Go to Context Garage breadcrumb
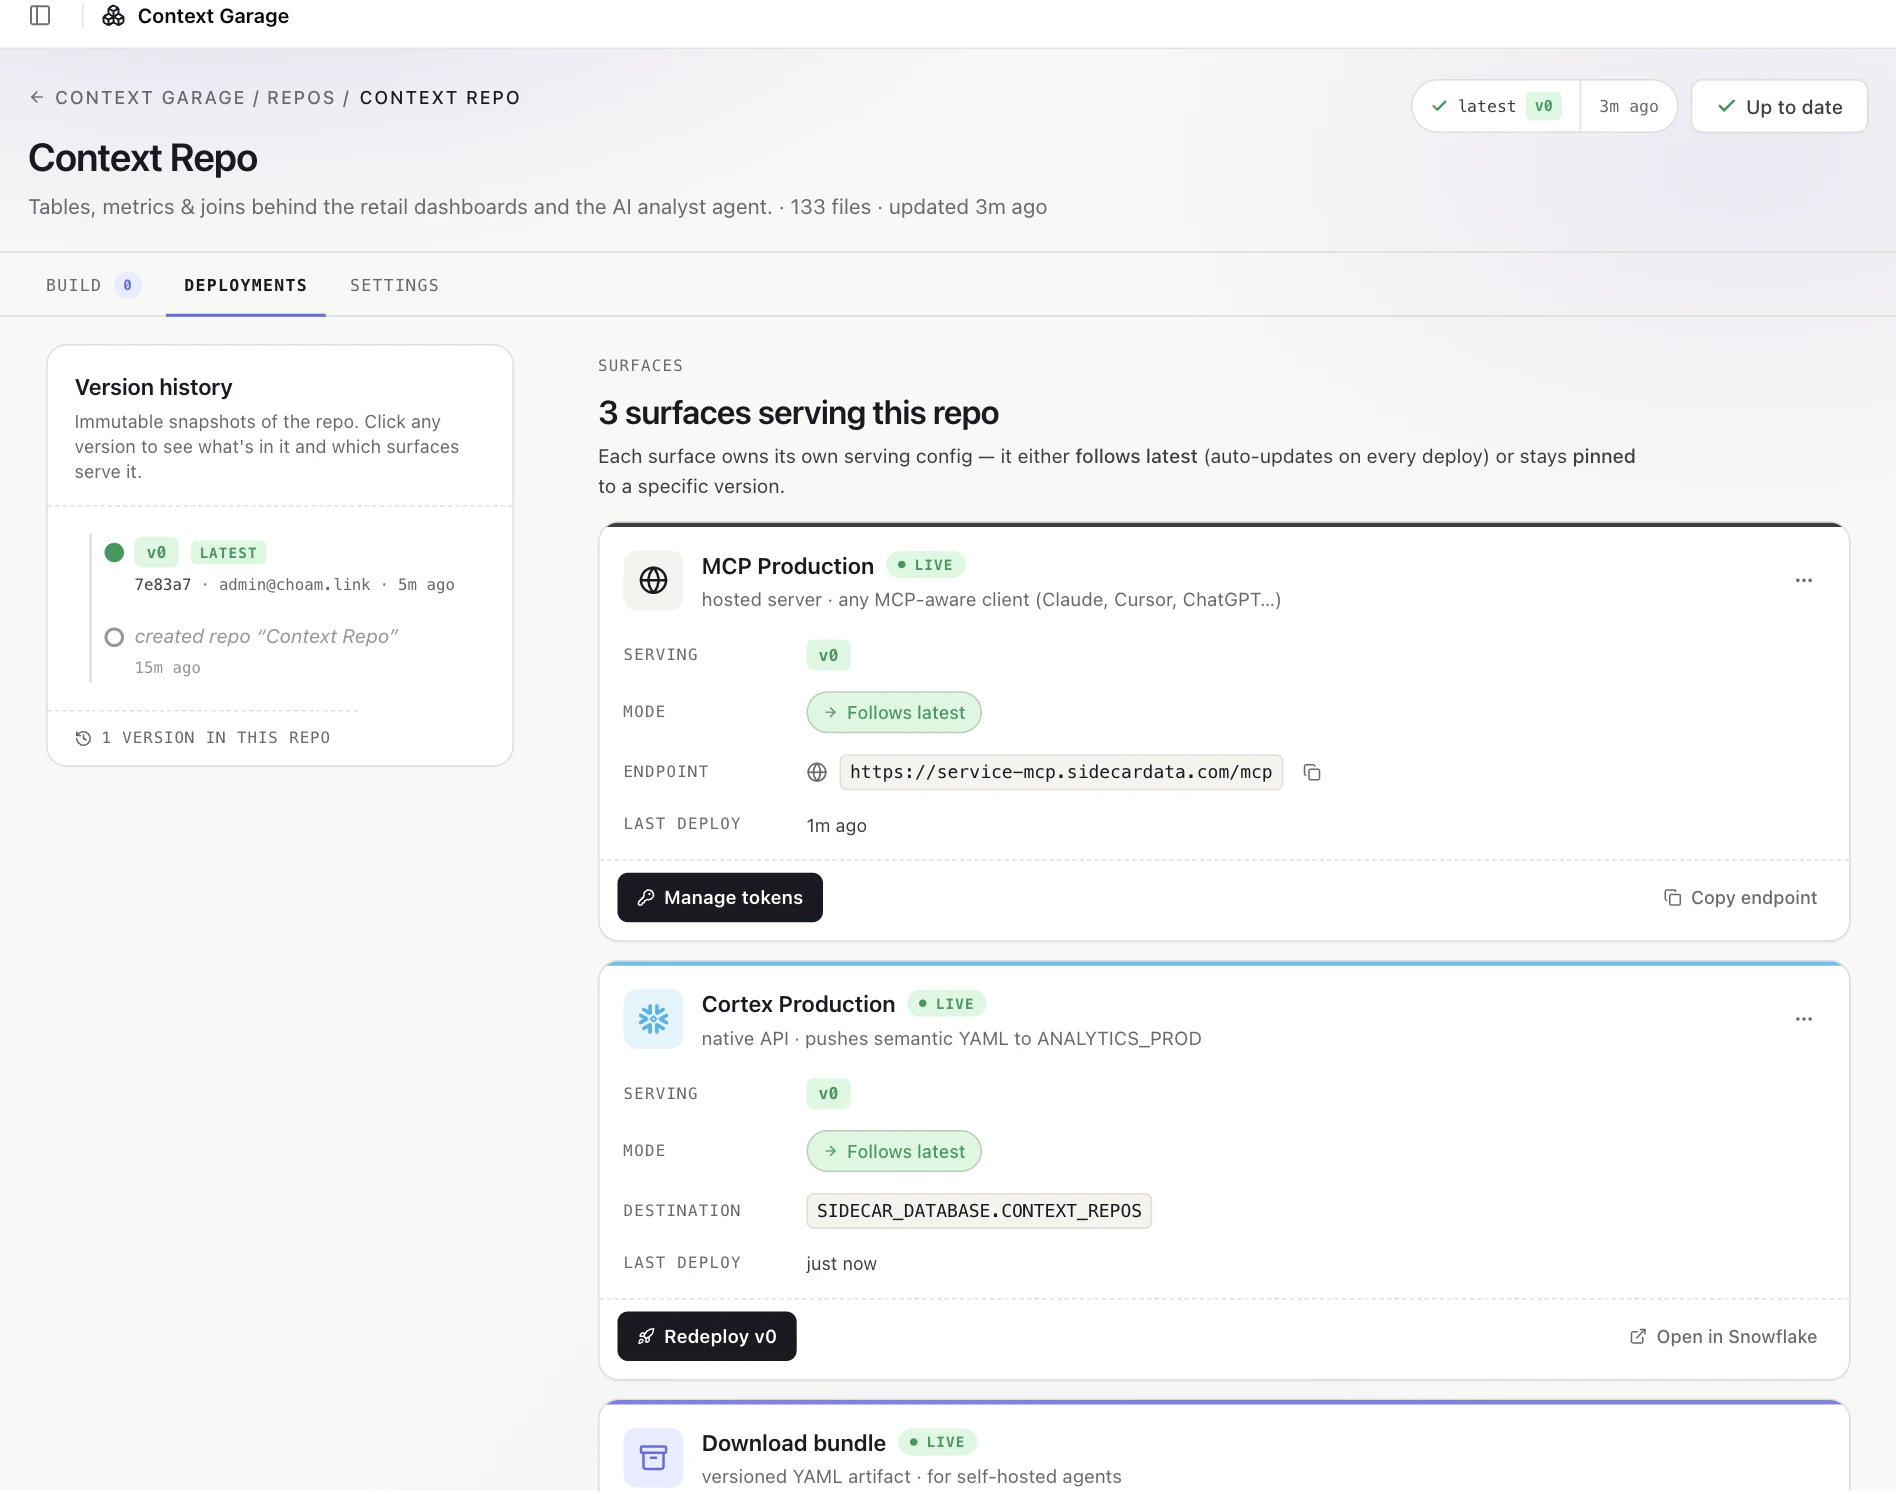The width and height of the screenshot is (1896, 1494). pyautogui.click(x=150, y=97)
